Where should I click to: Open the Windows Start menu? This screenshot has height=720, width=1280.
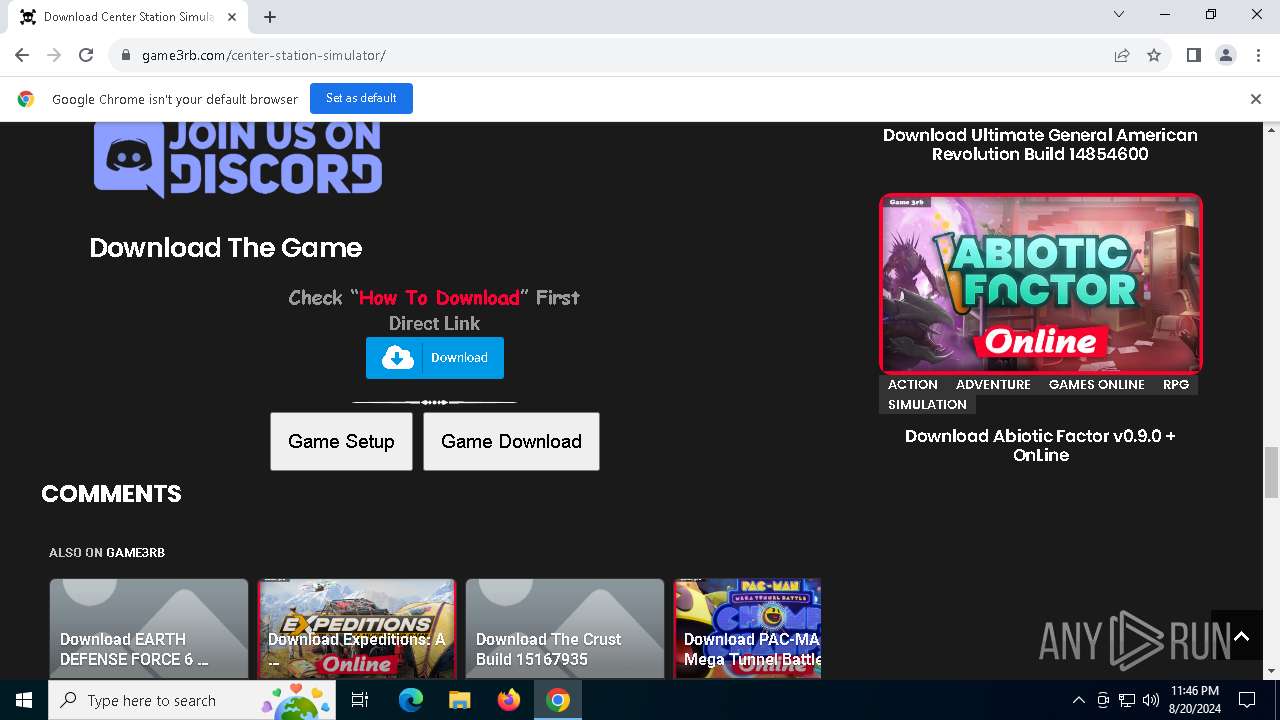tap(24, 700)
